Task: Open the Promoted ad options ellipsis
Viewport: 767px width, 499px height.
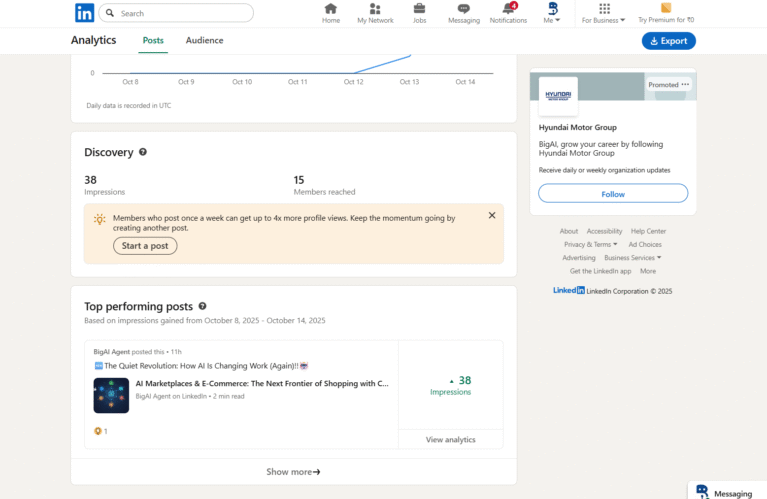Action: (686, 85)
